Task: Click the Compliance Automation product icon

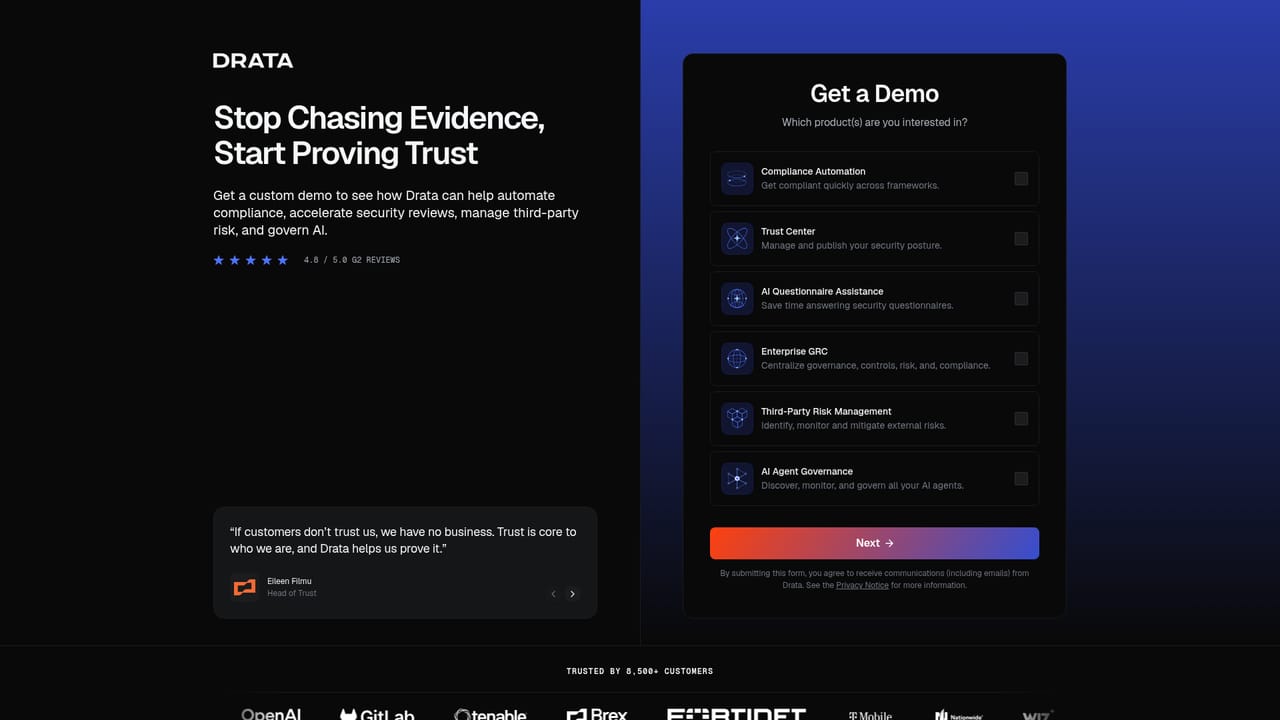Action: [x=737, y=179]
